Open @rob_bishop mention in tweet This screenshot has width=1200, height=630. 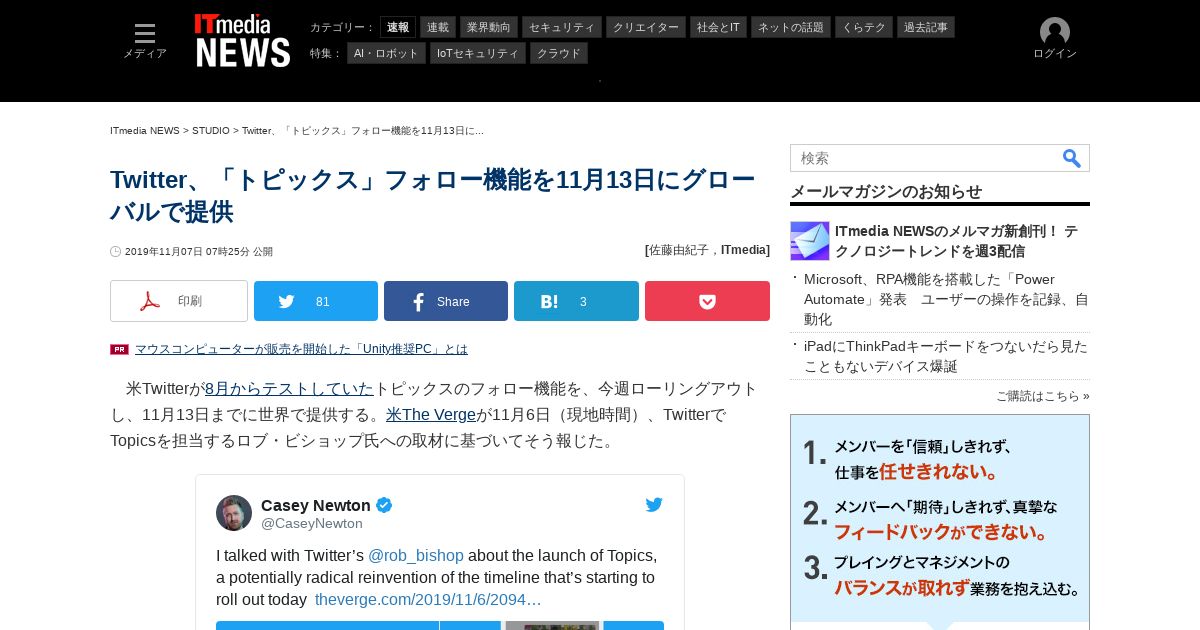416,556
